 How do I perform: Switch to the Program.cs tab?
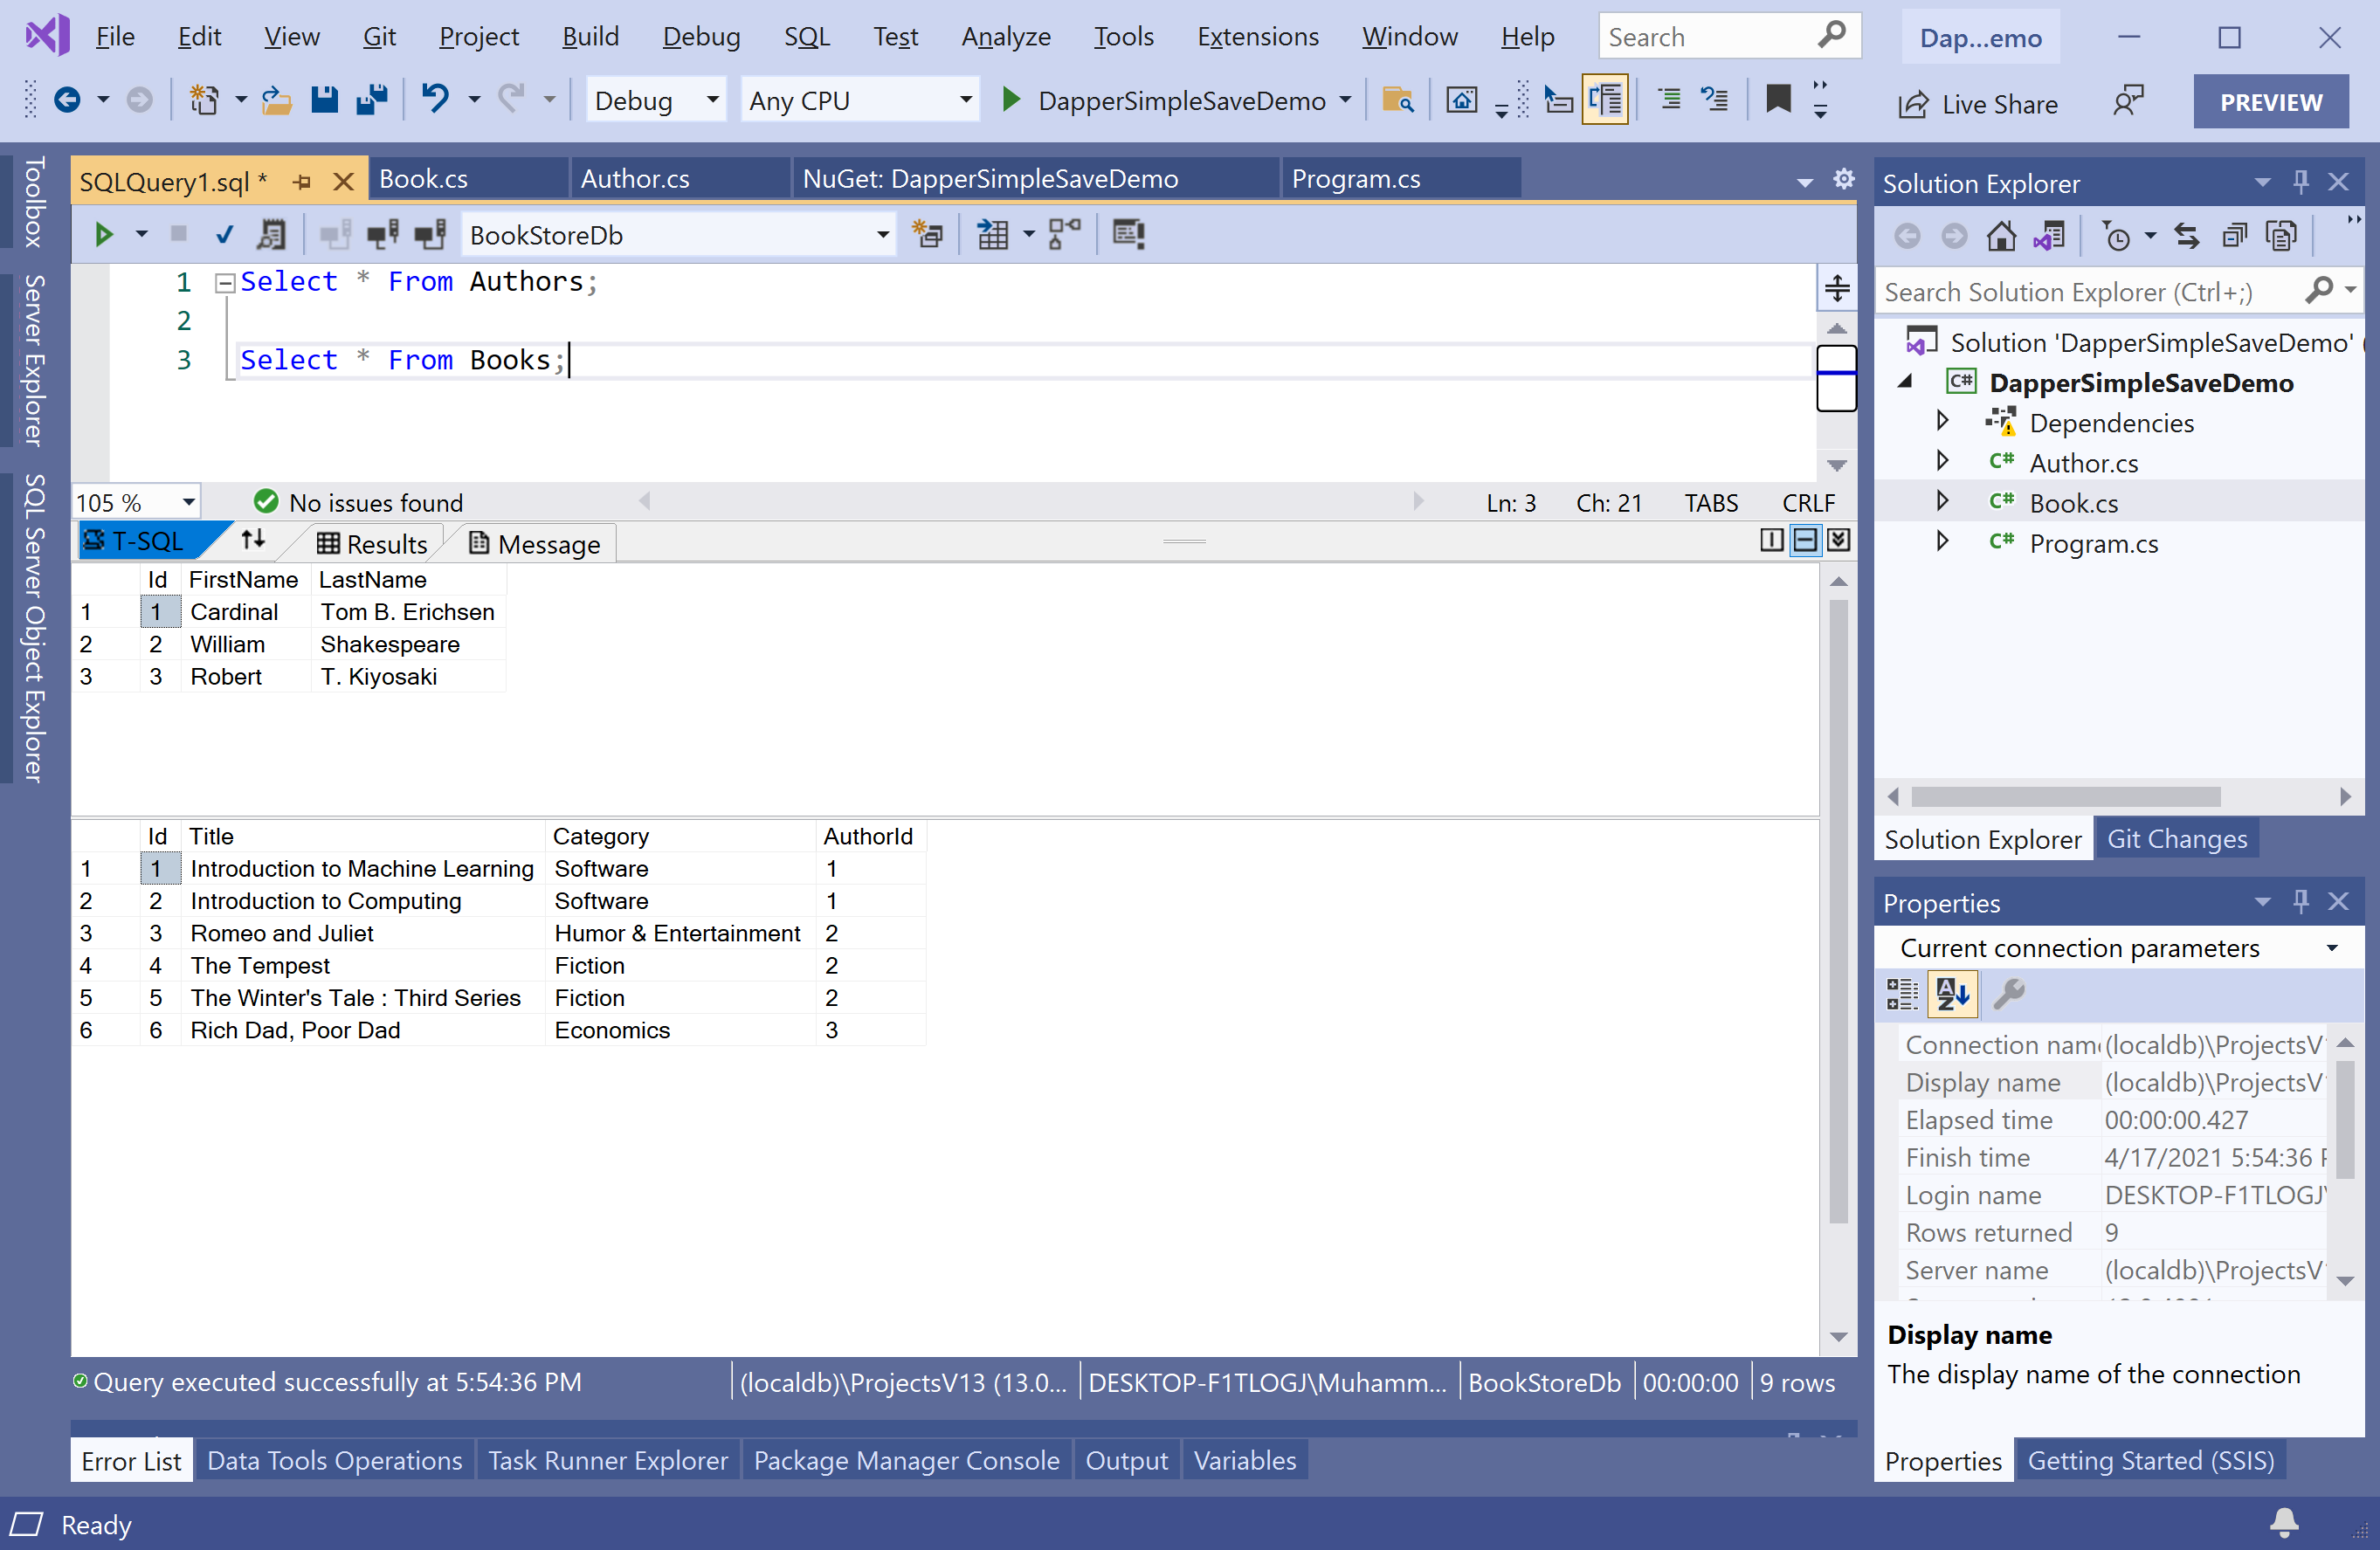(1355, 179)
